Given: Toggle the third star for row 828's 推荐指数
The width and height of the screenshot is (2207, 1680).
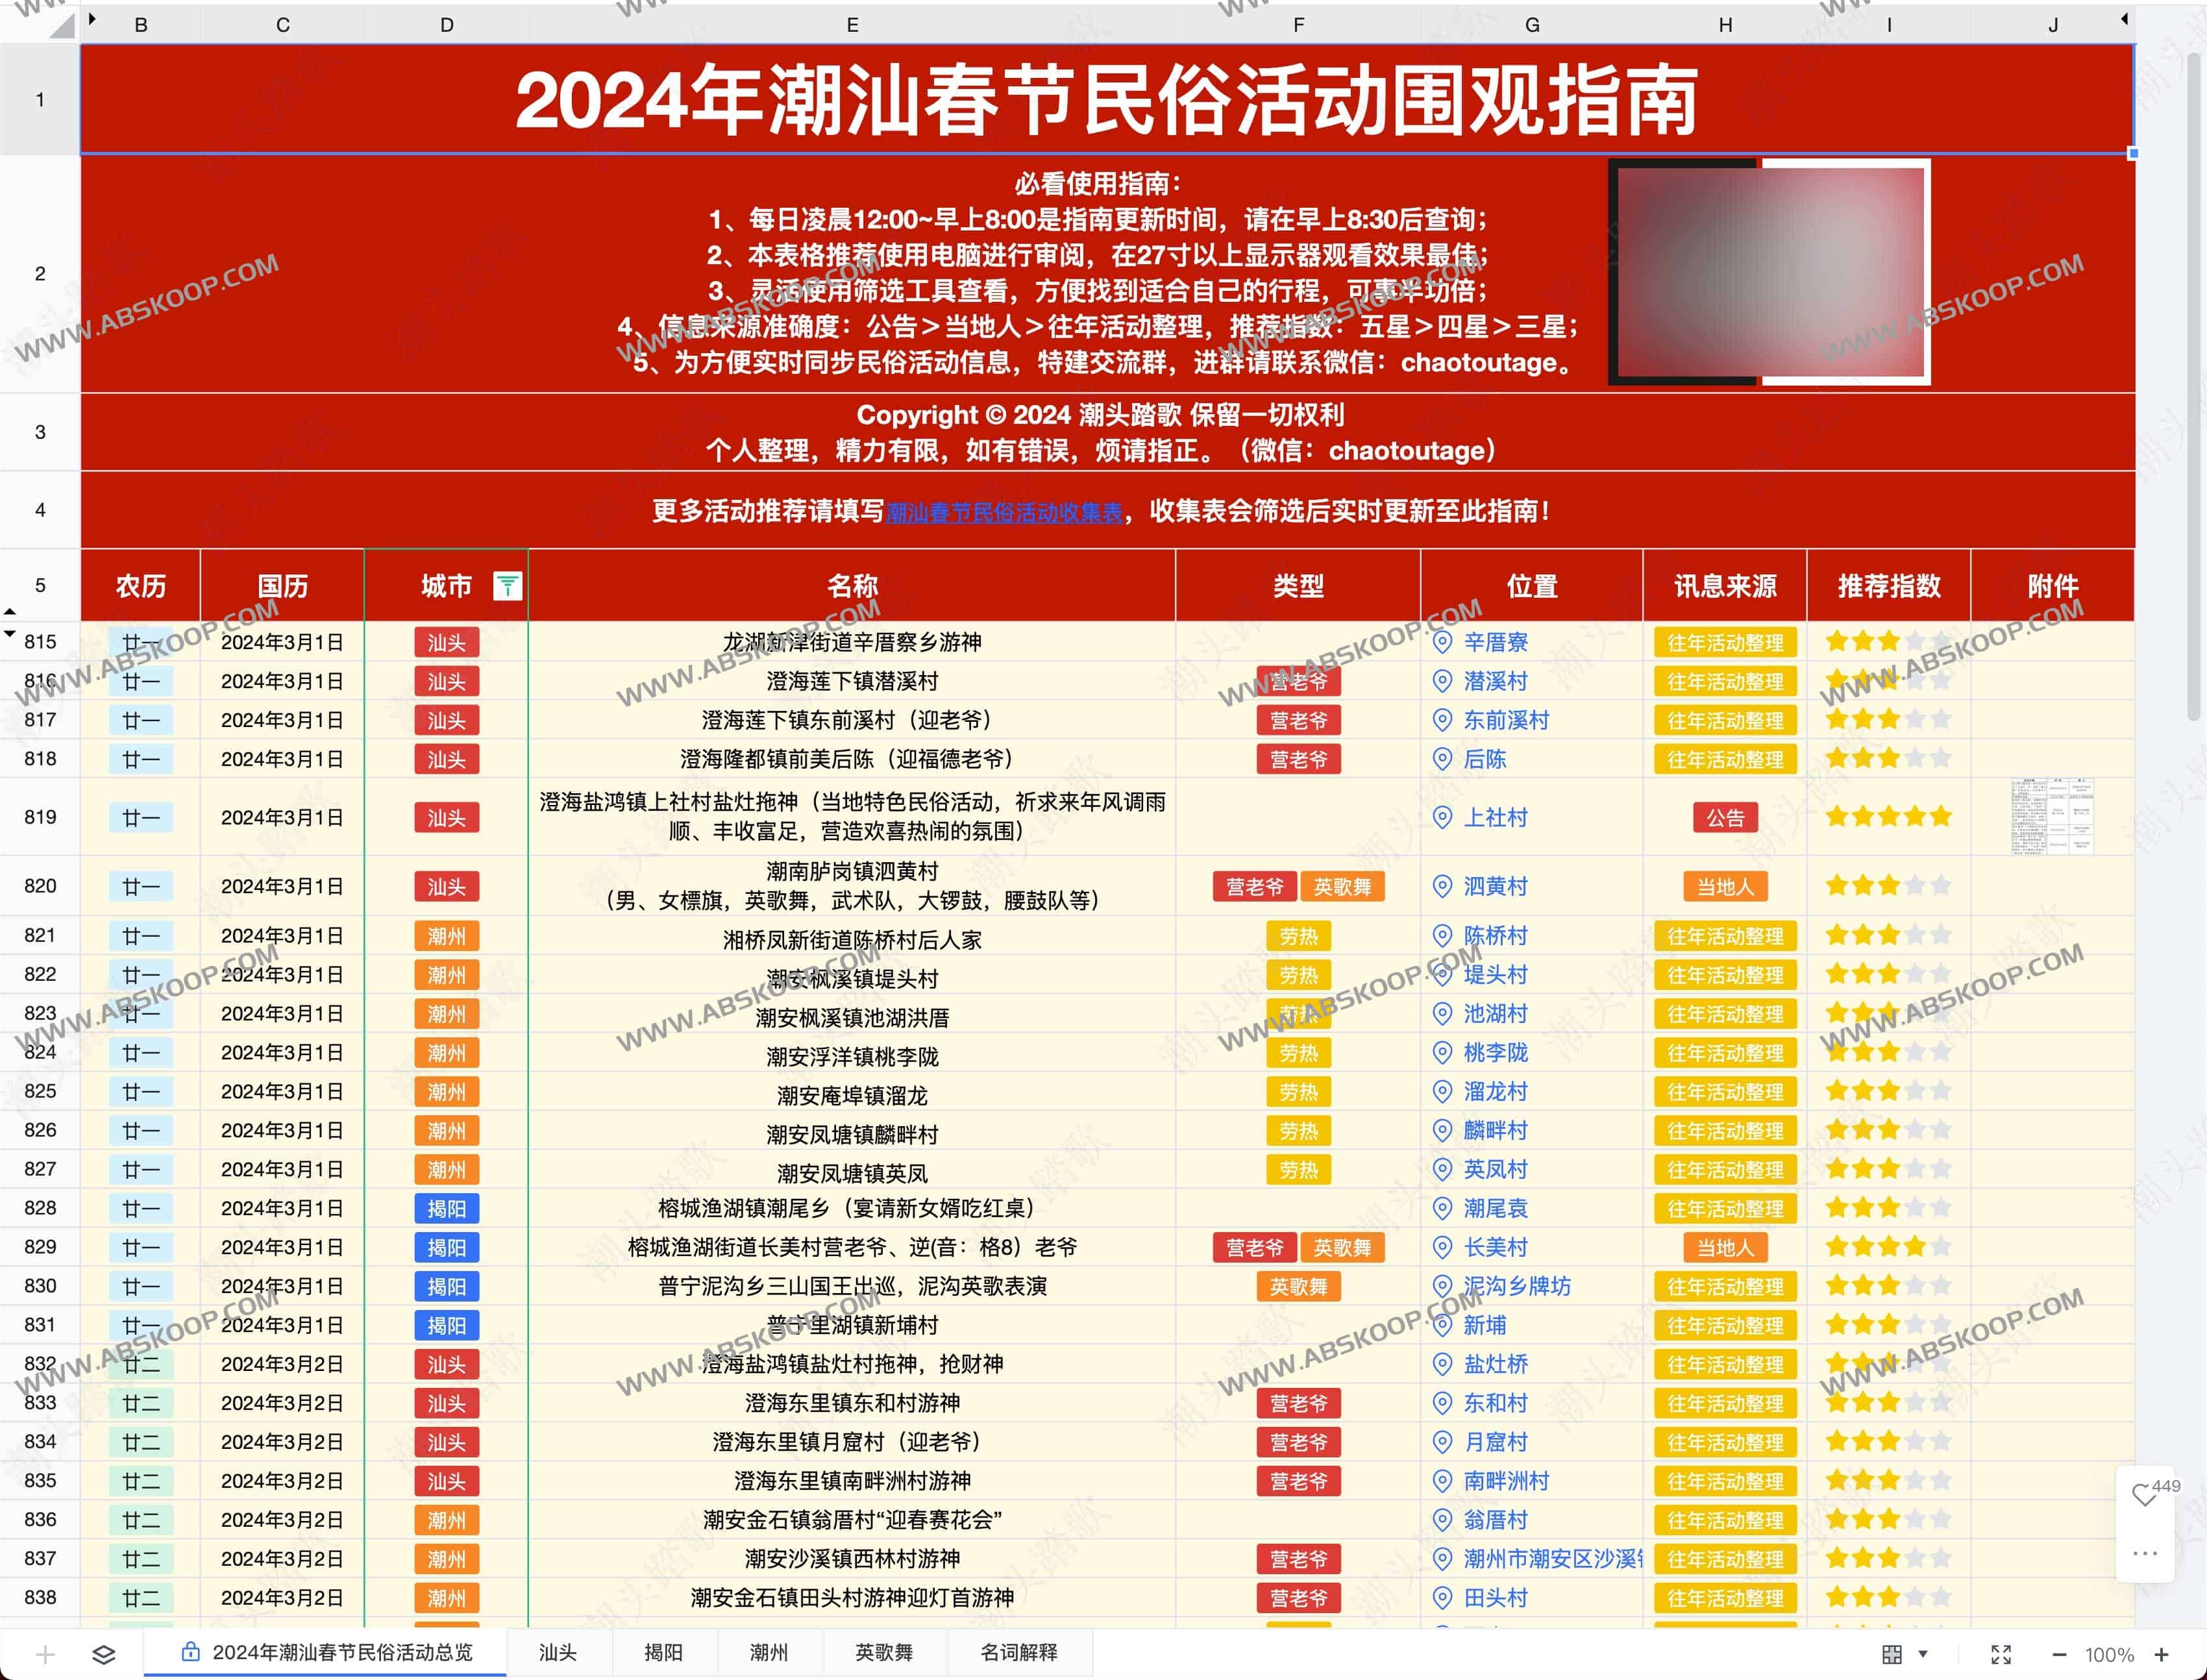Looking at the screenshot, I should click(x=1890, y=1208).
